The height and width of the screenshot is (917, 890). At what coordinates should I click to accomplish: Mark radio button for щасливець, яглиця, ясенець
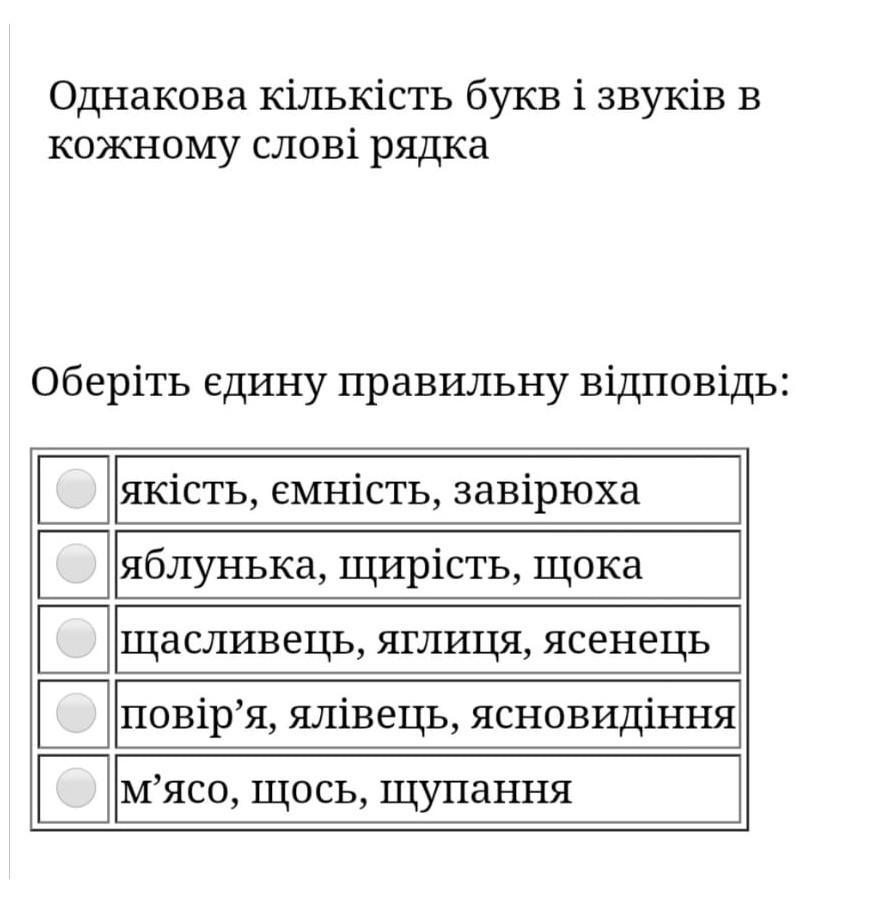(x=76, y=639)
